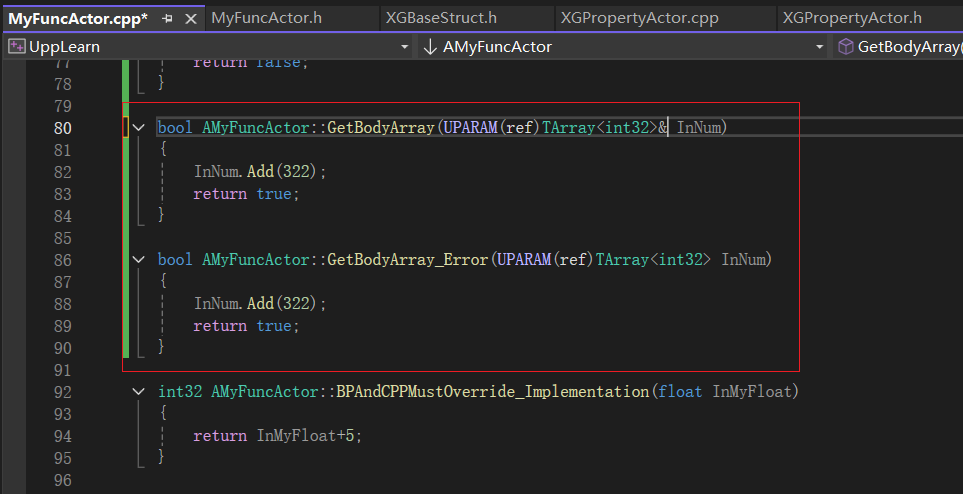Open the XGBaseStruct.h tab
This screenshot has height=494, width=963.
click(441, 18)
